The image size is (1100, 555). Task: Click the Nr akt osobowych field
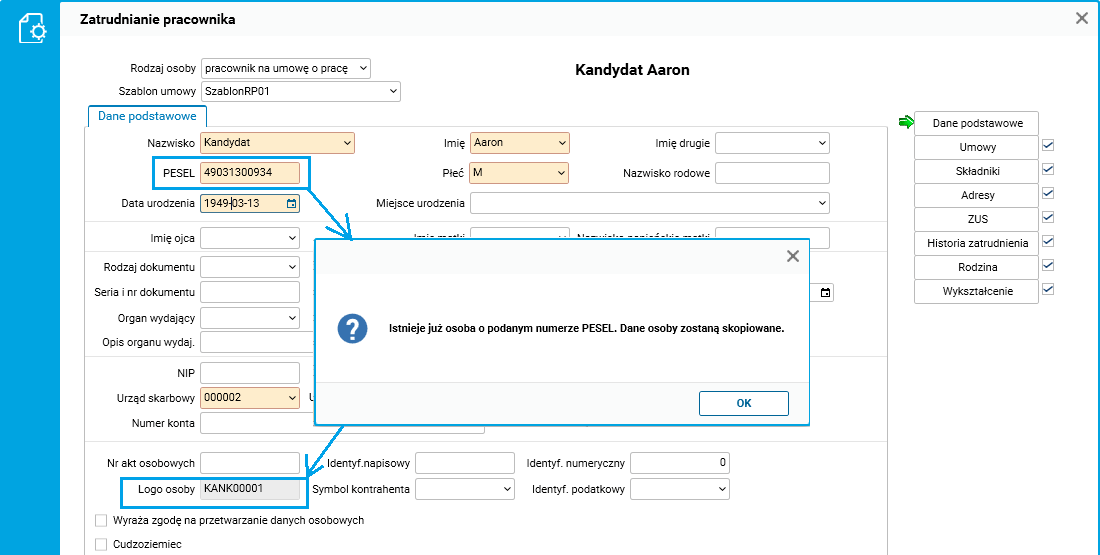pyautogui.click(x=250, y=463)
